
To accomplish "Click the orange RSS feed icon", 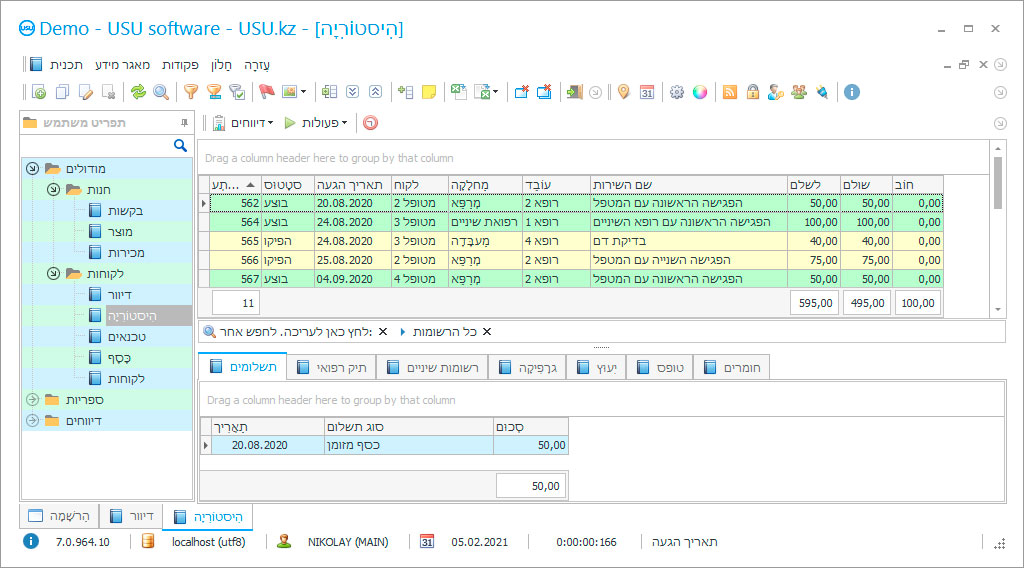I will pos(730,92).
